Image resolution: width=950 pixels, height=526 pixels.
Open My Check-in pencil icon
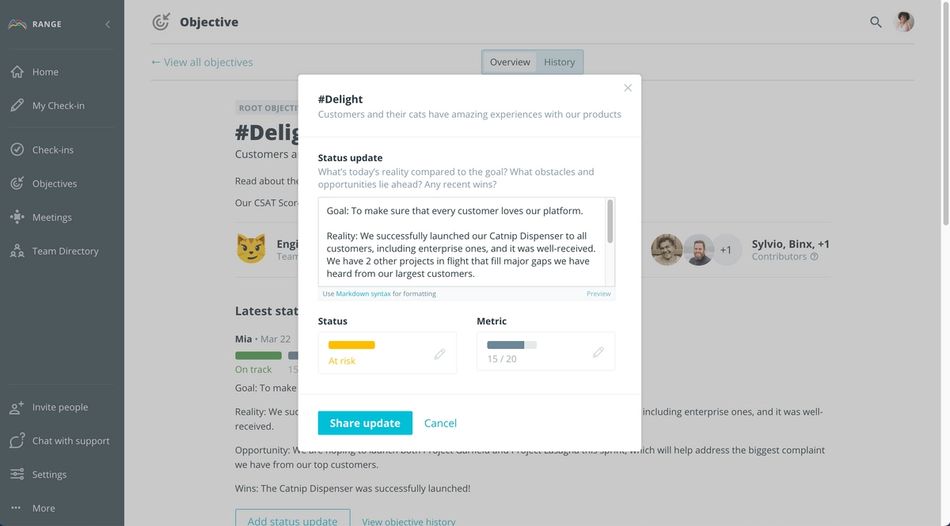(x=17, y=105)
